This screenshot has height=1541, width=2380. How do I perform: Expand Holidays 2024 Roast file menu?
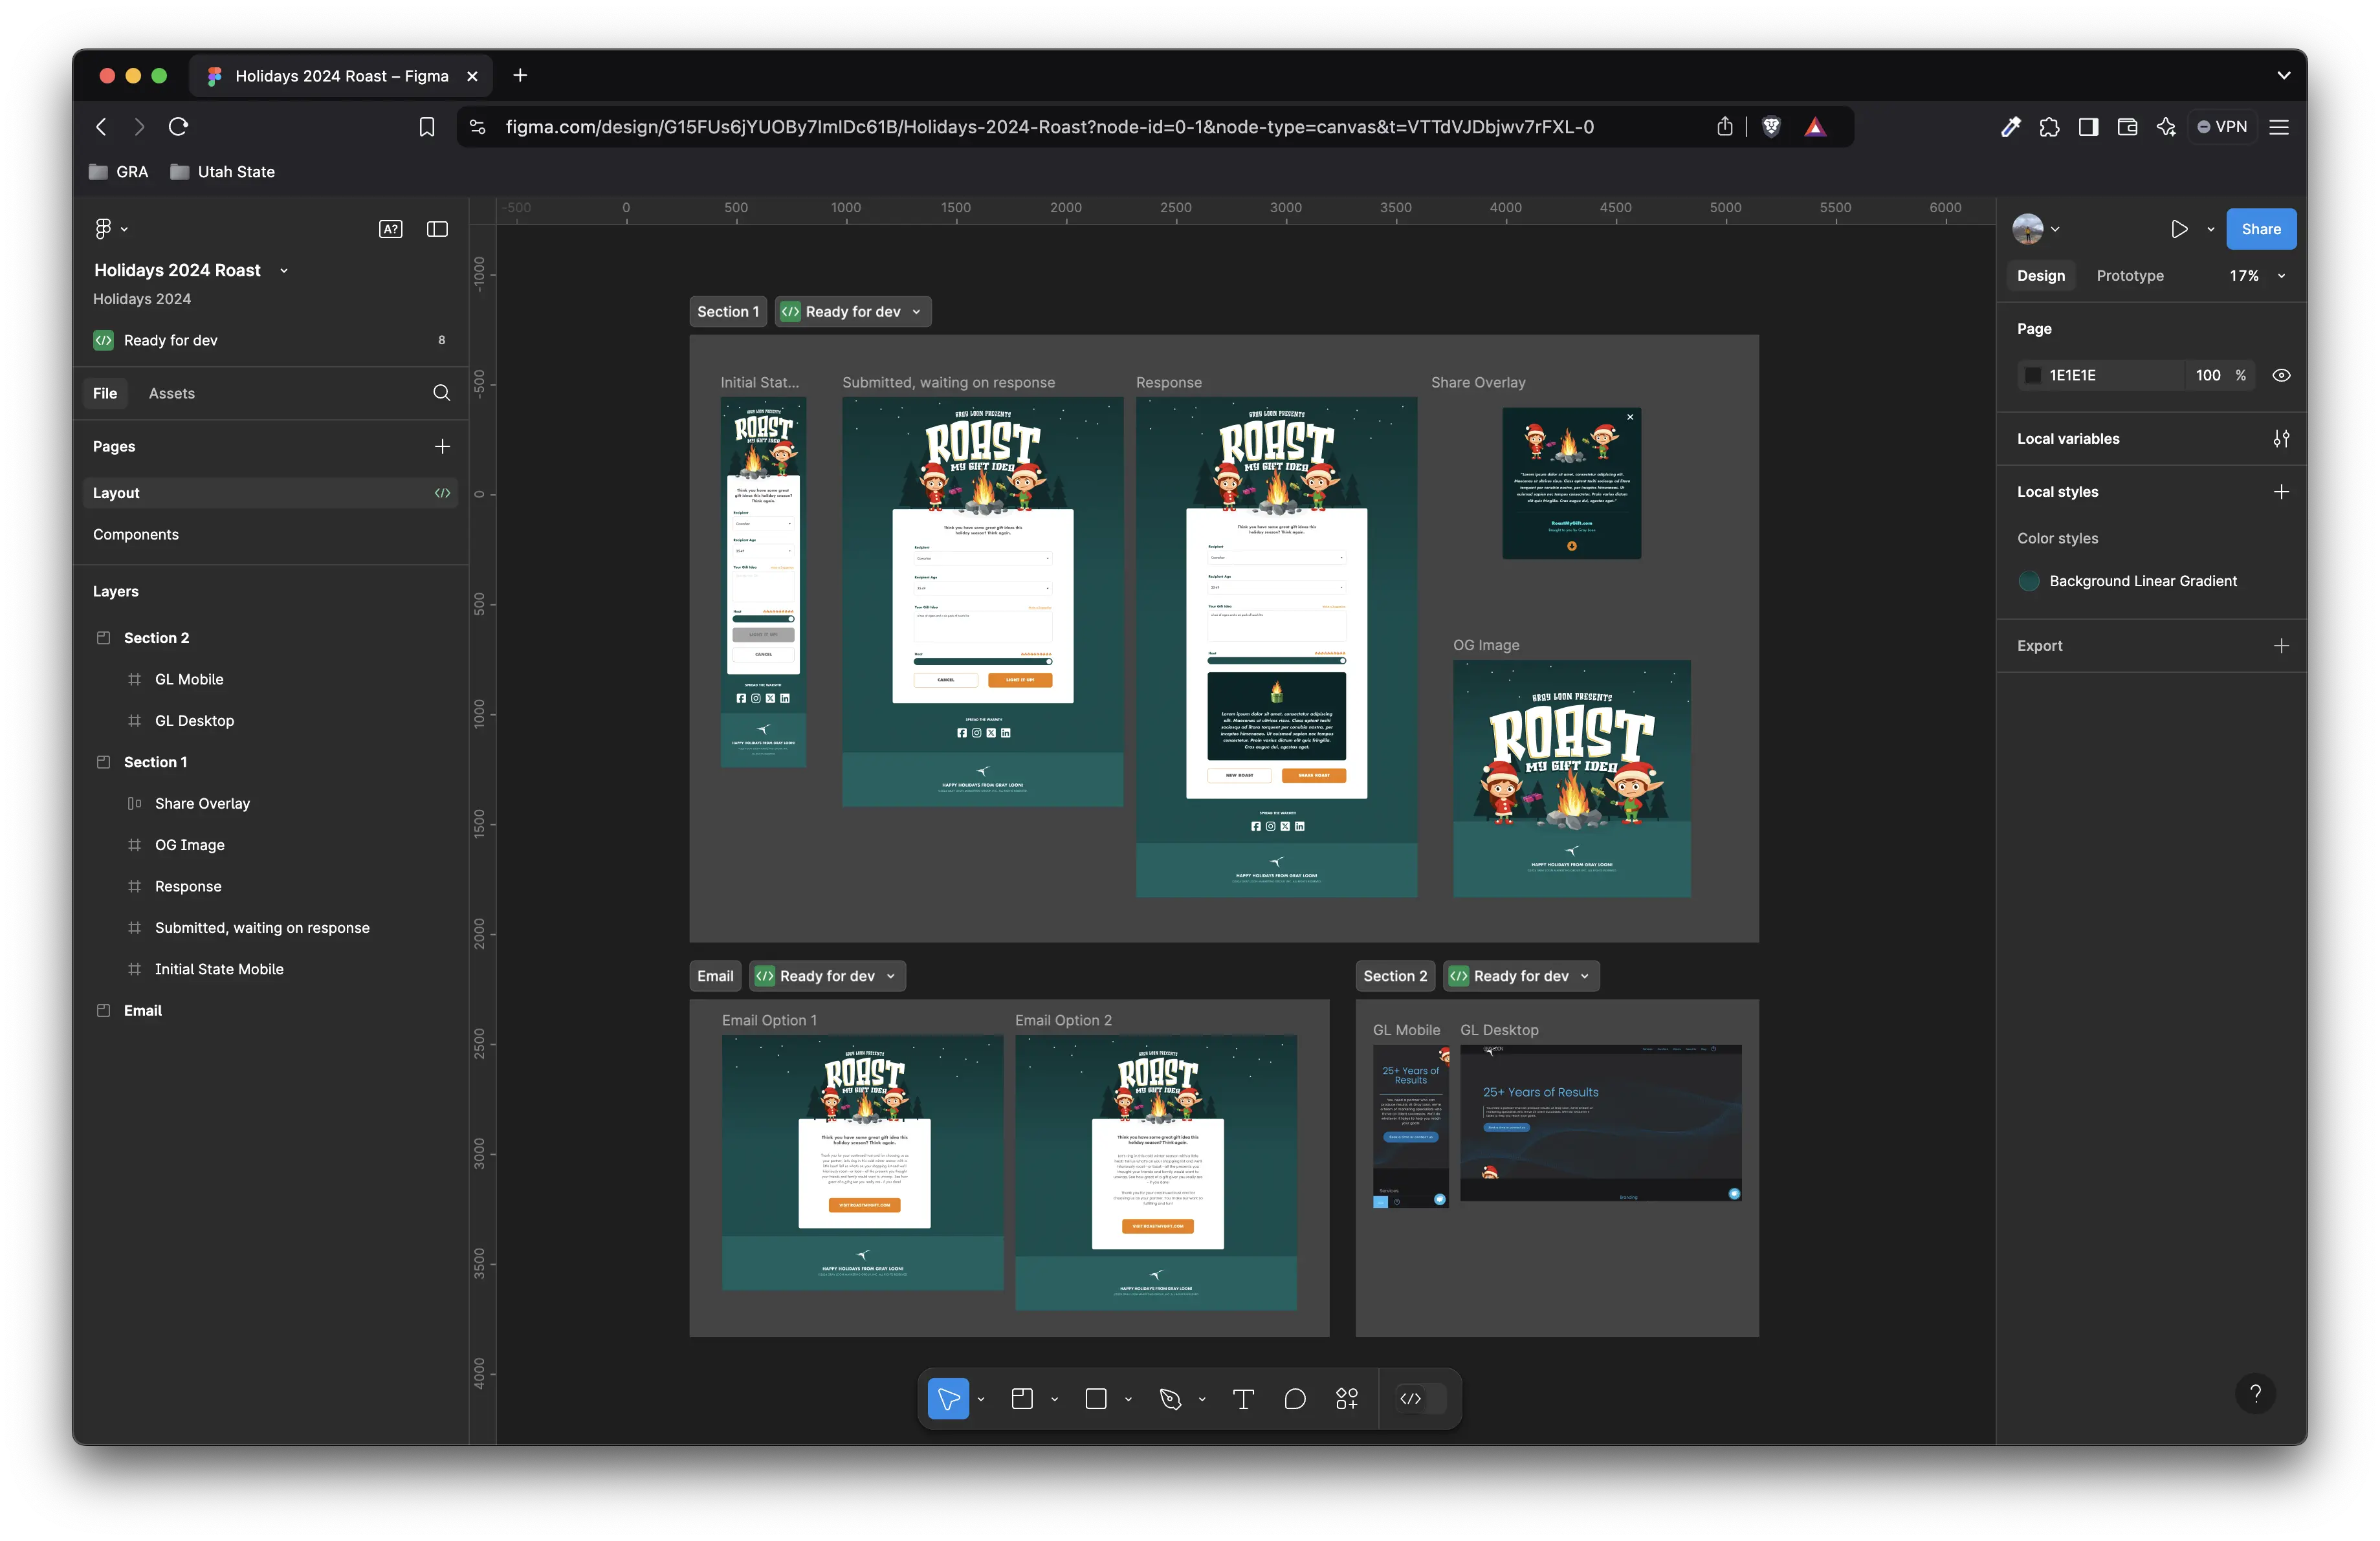pos(284,271)
